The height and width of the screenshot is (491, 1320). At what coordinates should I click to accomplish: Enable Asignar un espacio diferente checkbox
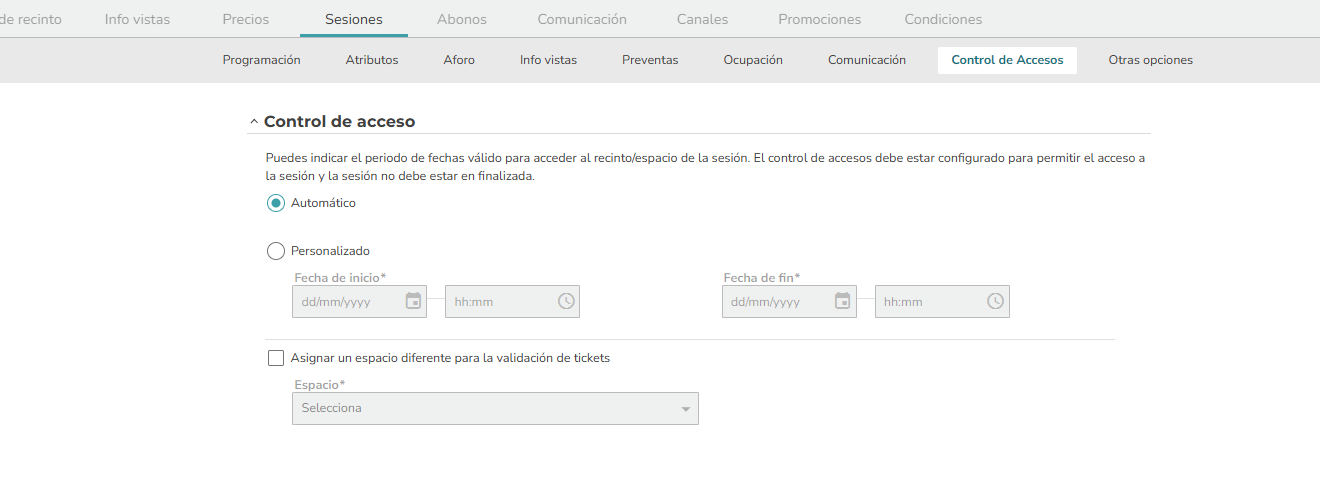(276, 358)
